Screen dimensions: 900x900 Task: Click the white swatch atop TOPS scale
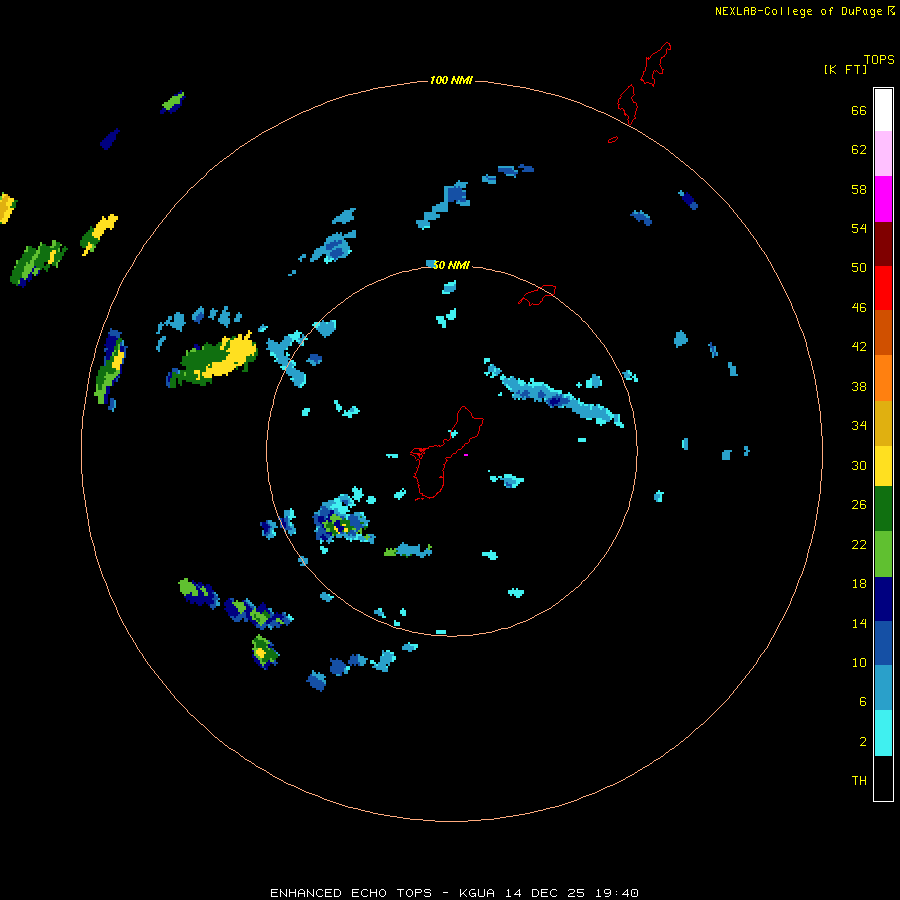pos(883,110)
